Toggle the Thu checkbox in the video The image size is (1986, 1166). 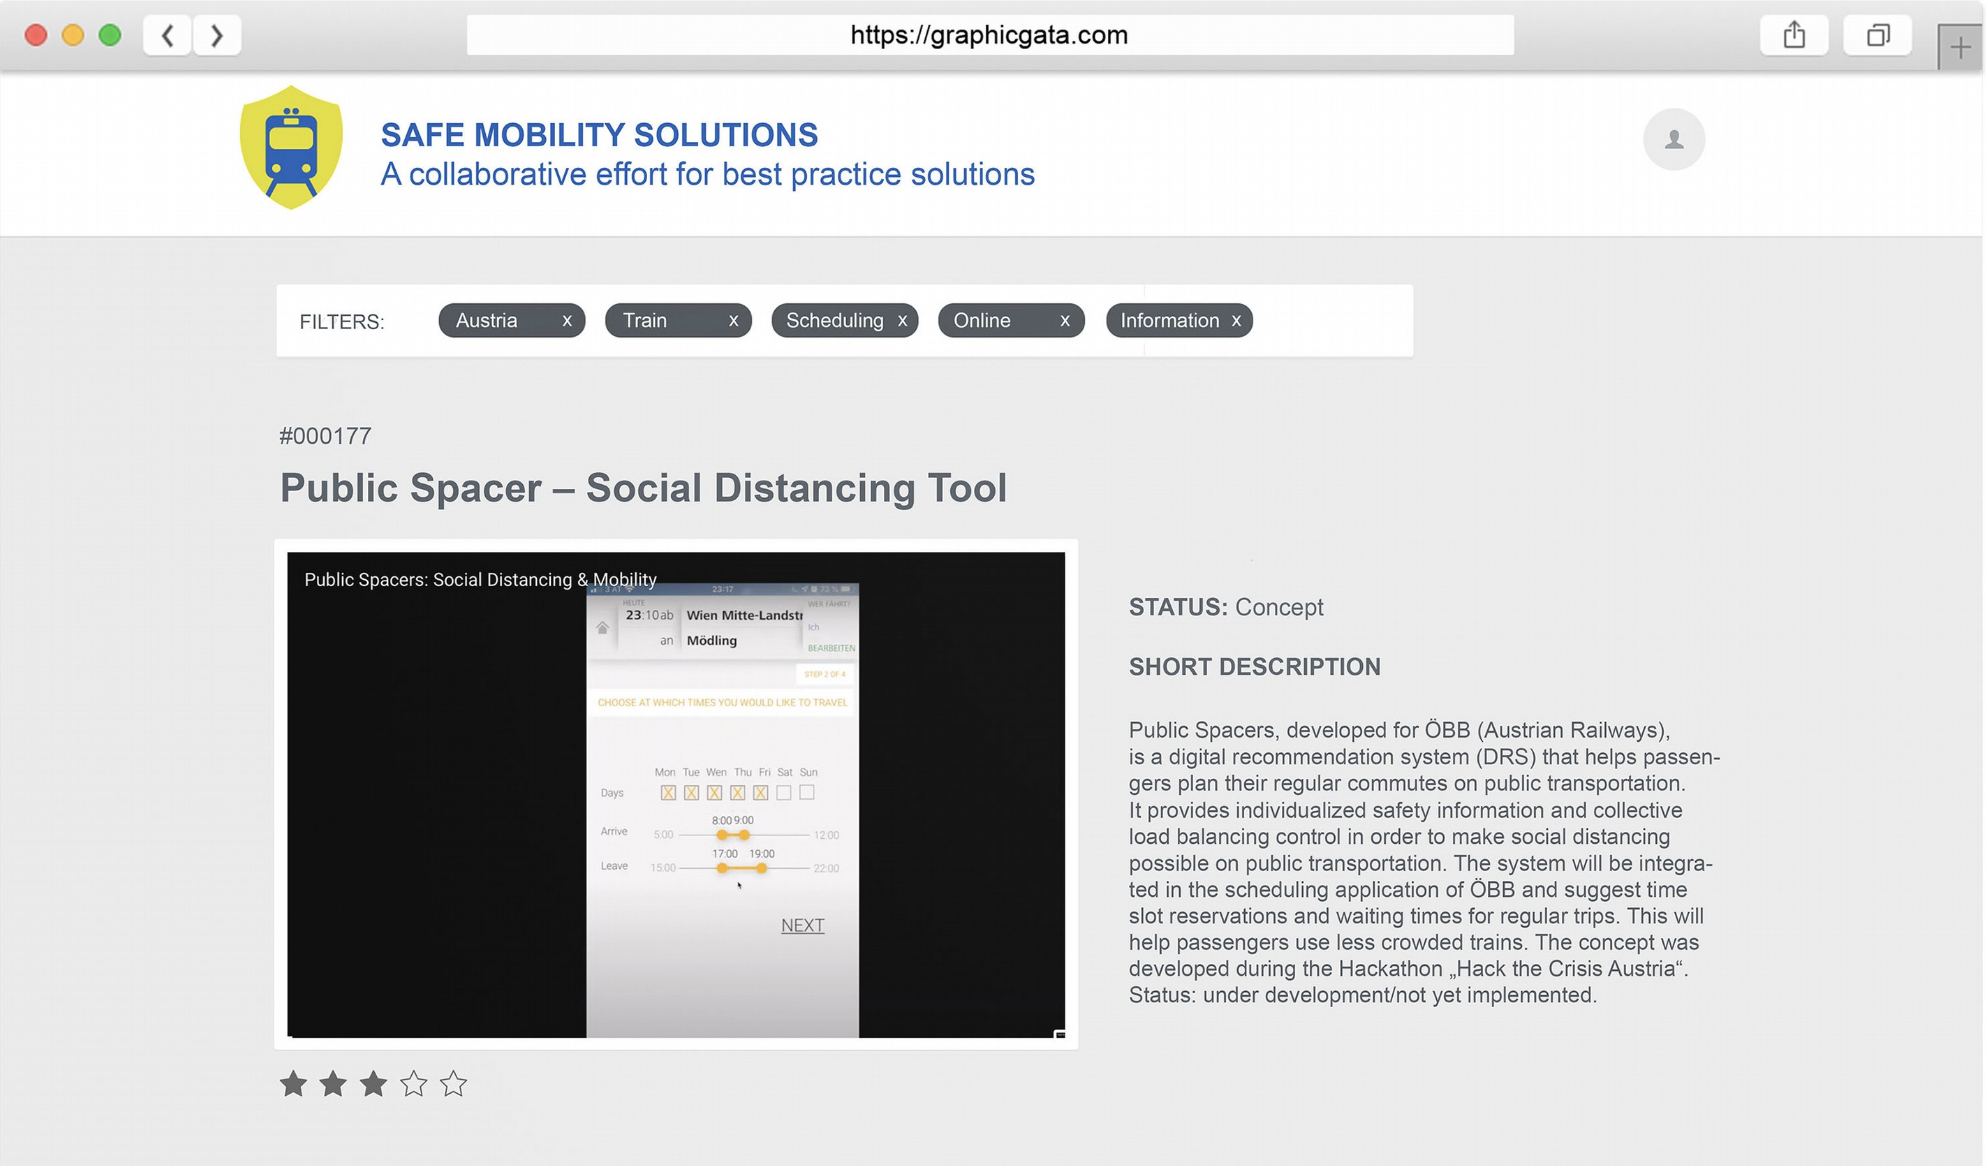coord(737,793)
